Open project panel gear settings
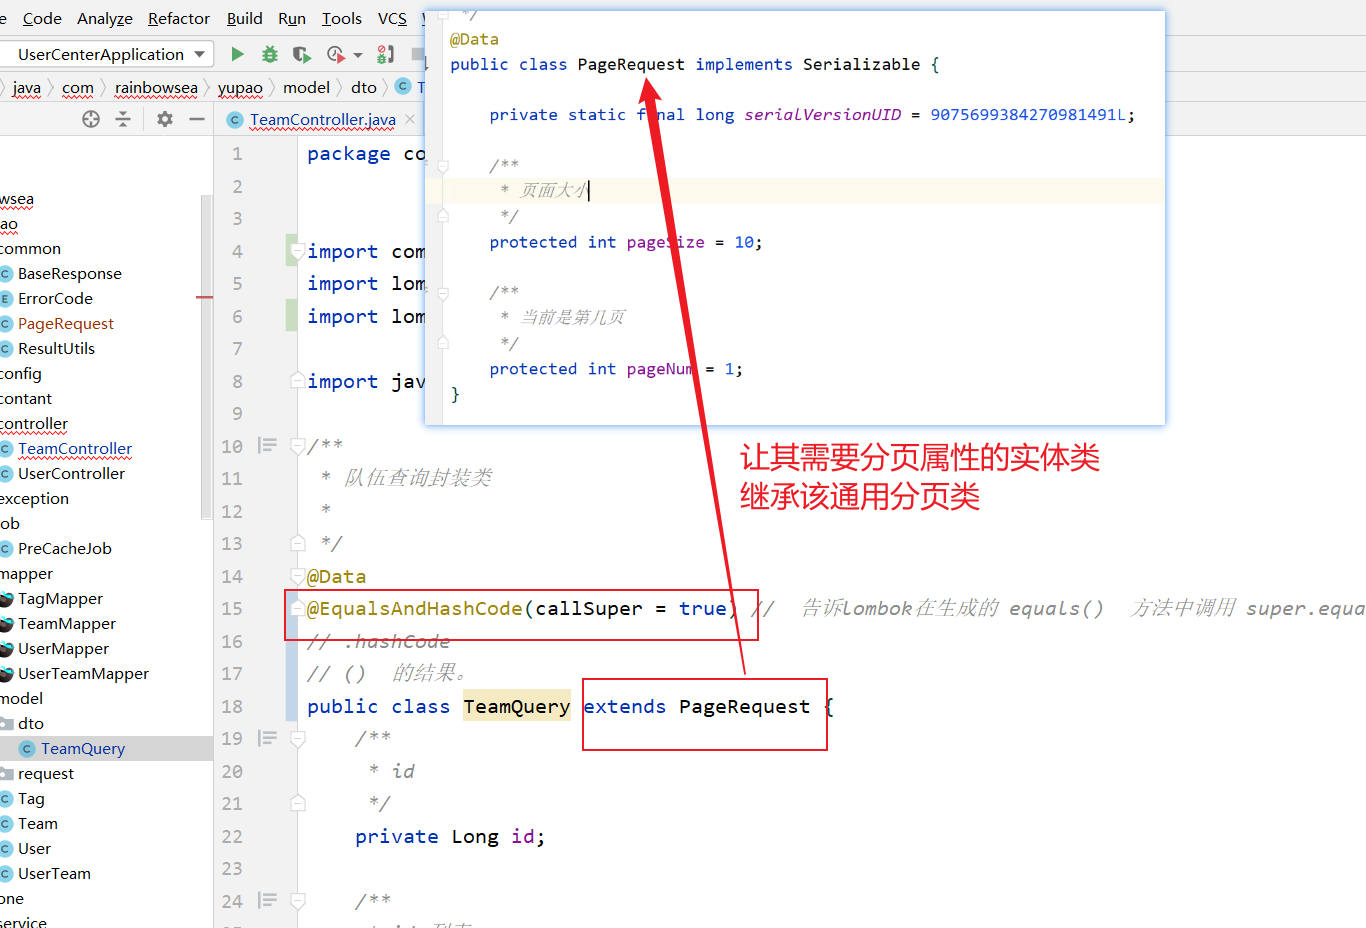Image resolution: width=1366 pixels, height=928 pixels. pyautogui.click(x=165, y=119)
